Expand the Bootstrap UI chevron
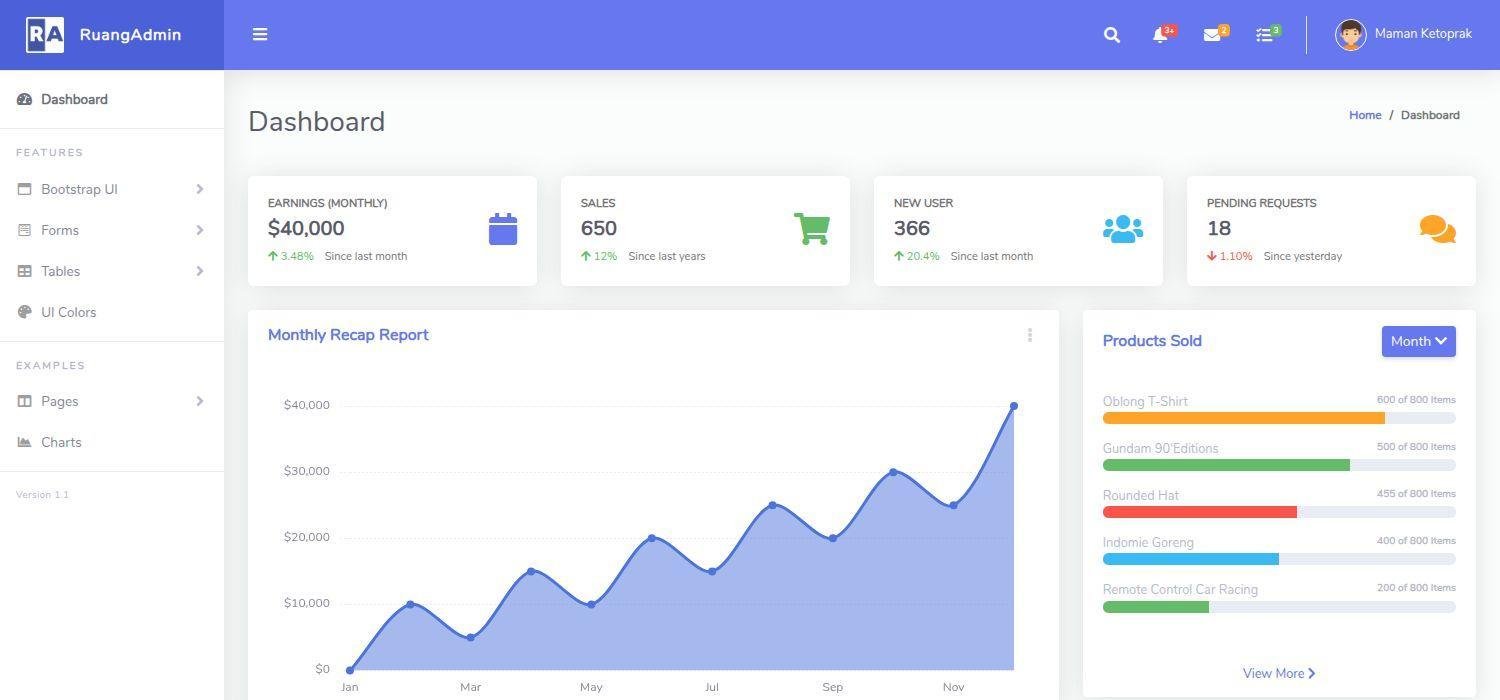The height and width of the screenshot is (700, 1500). pos(200,189)
